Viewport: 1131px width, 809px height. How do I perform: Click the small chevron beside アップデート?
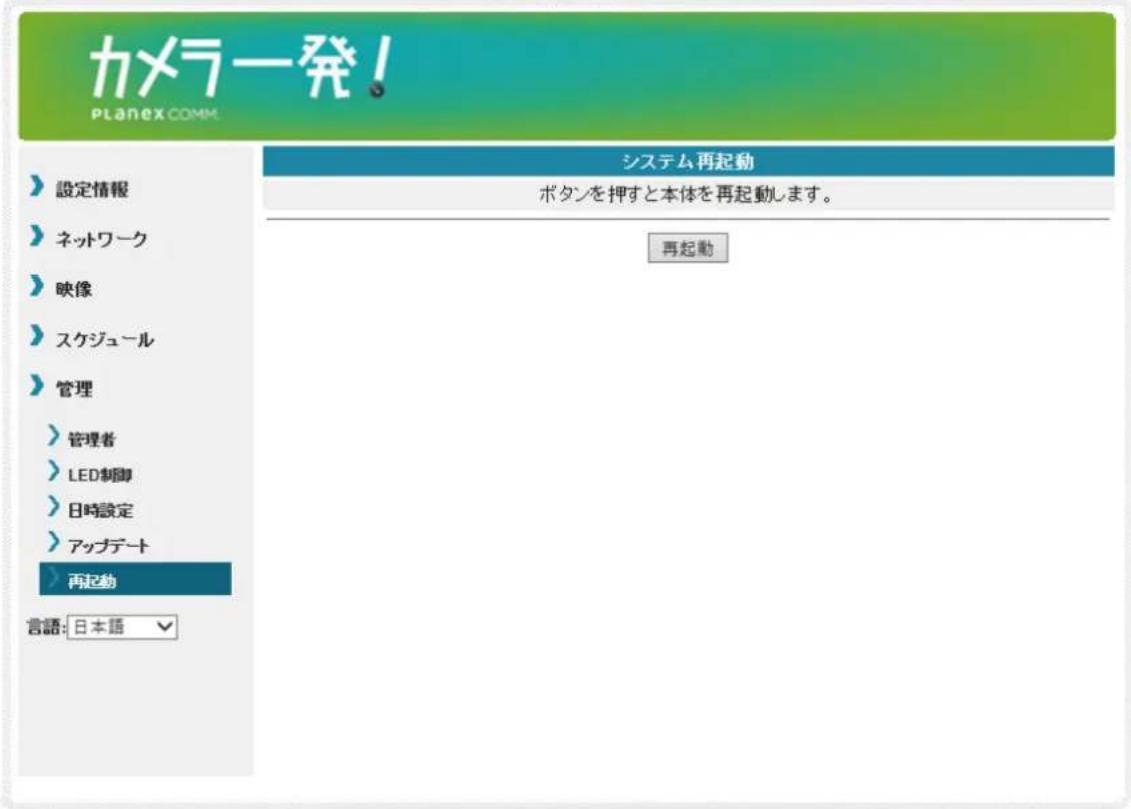(x=53, y=541)
